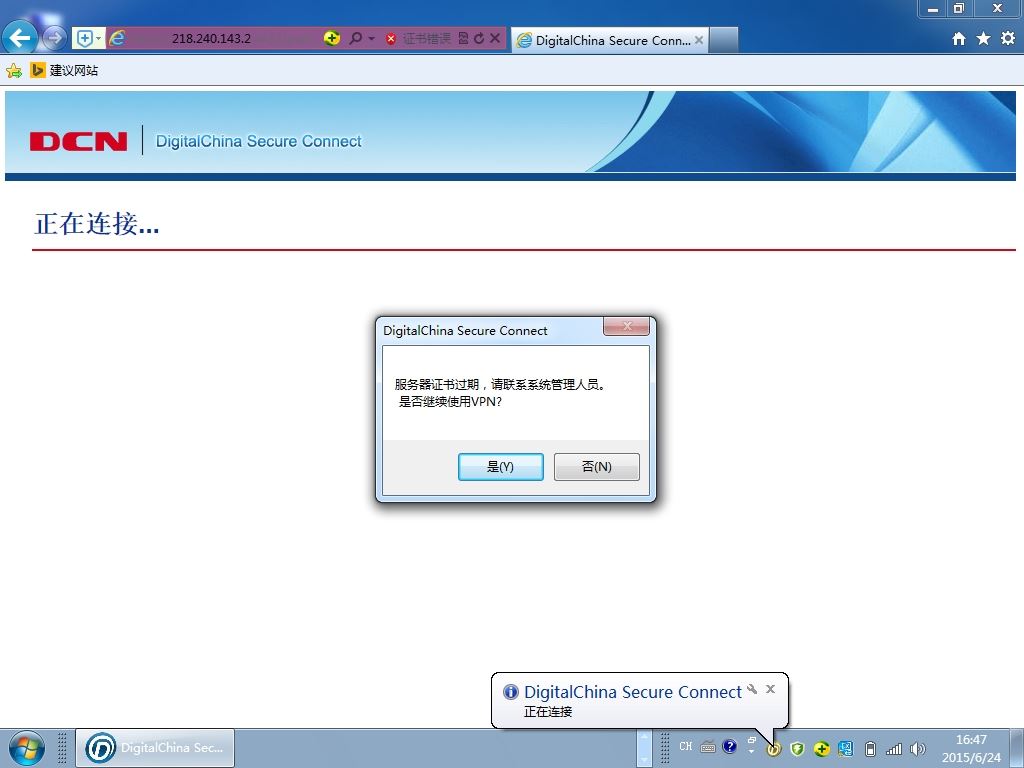Click the IE Home icon

tap(959, 39)
